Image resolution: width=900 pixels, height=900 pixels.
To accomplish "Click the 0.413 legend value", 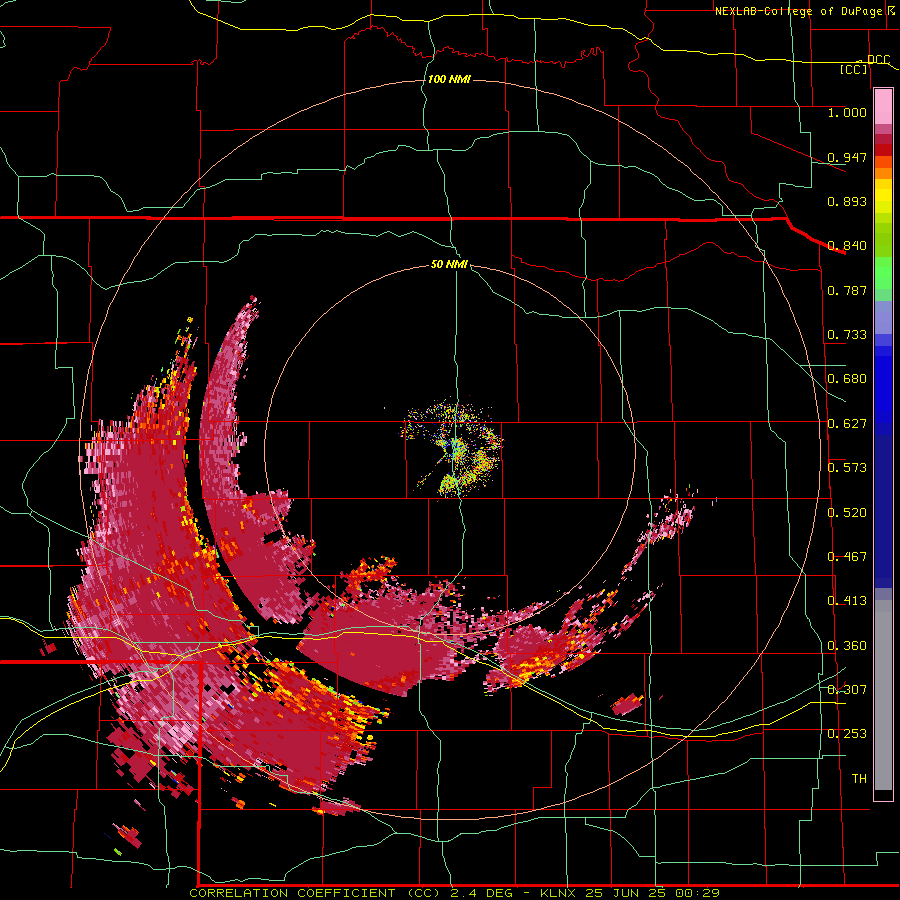I will (847, 601).
